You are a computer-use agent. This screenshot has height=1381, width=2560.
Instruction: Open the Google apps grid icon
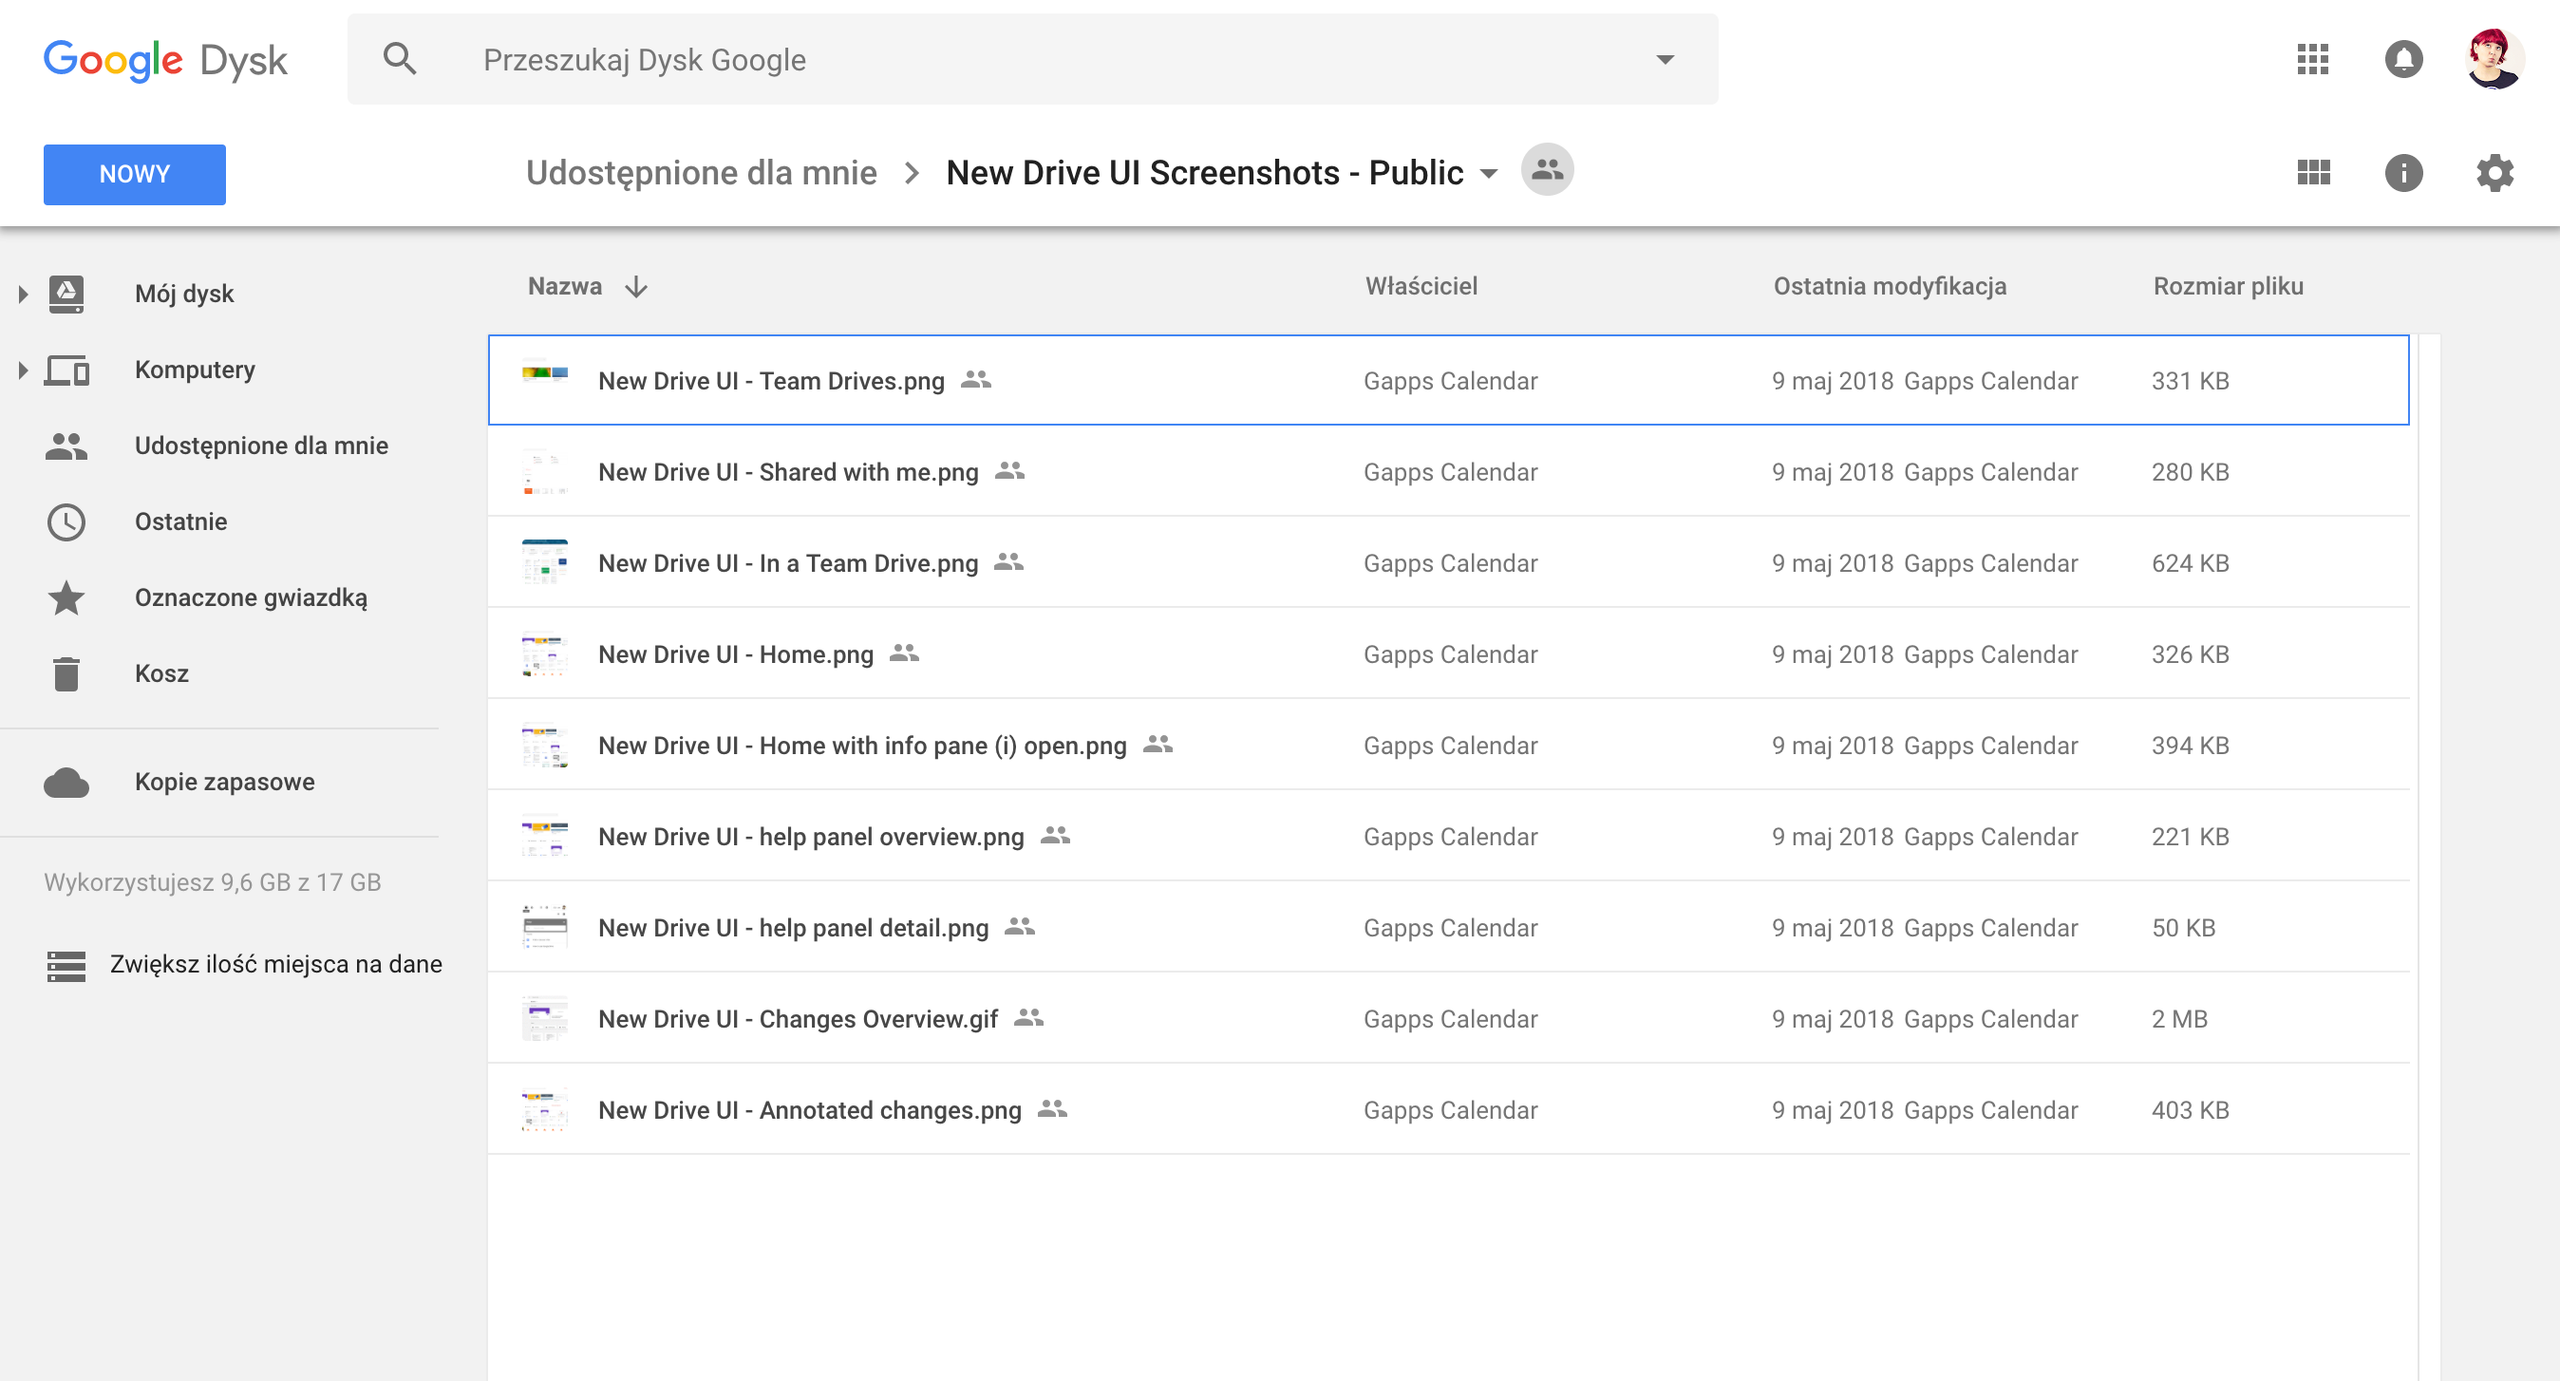point(2313,60)
